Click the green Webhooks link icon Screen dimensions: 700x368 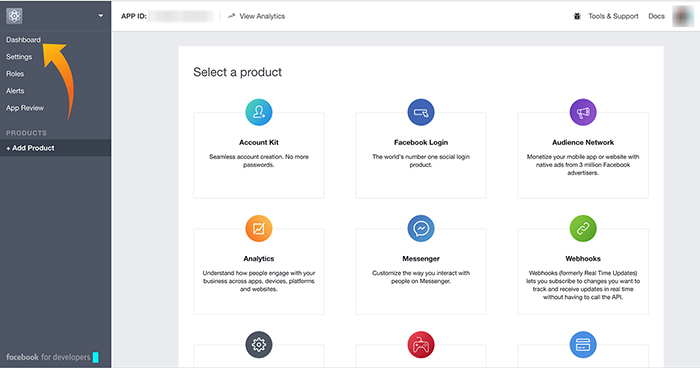(x=583, y=228)
